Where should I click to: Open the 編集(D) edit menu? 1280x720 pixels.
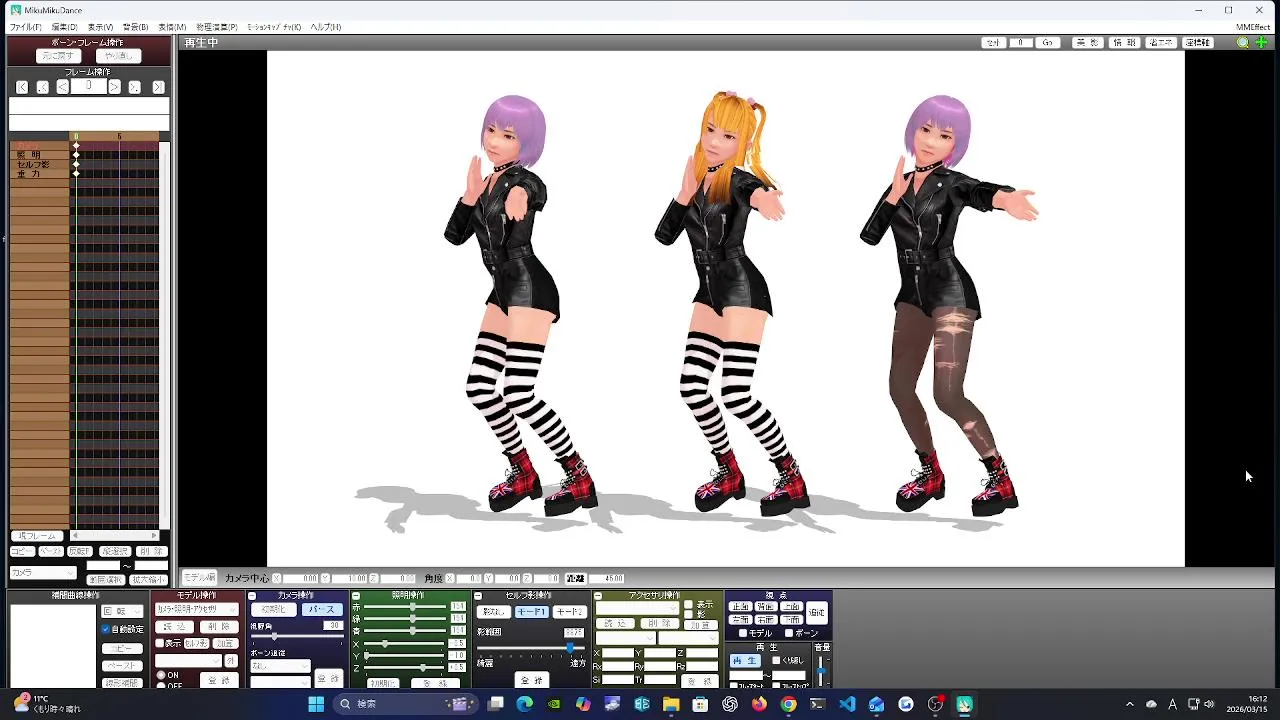point(64,27)
